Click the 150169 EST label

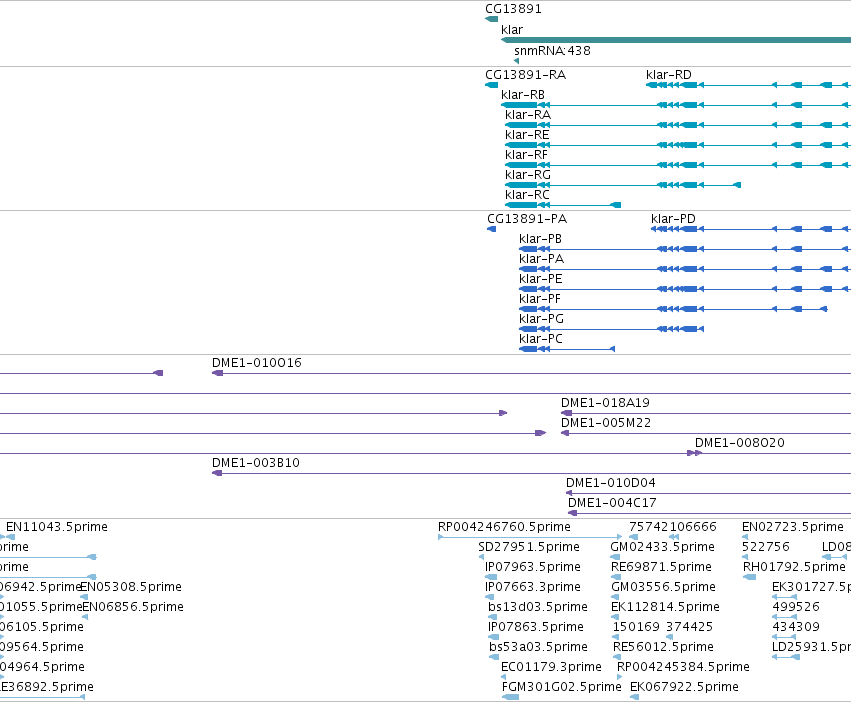636,627
